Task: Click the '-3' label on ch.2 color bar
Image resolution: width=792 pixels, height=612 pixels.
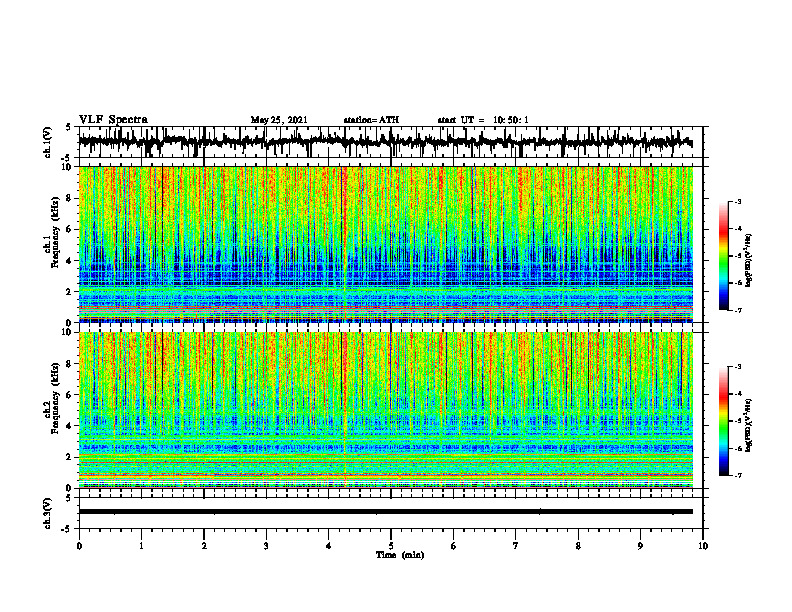Action: point(738,367)
